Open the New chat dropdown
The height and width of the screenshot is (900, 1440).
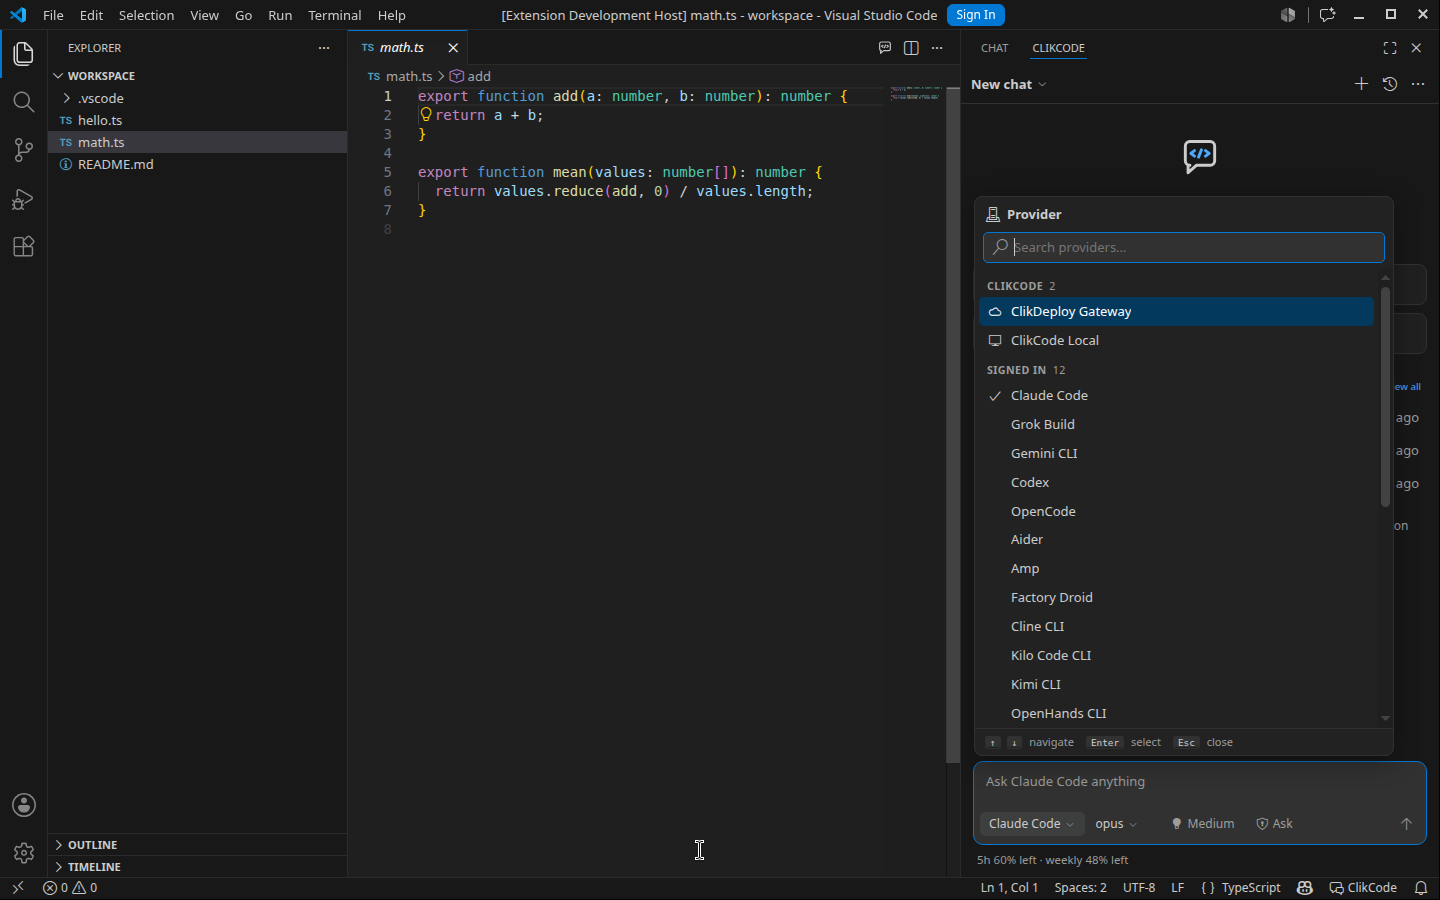tap(1009, 85)
